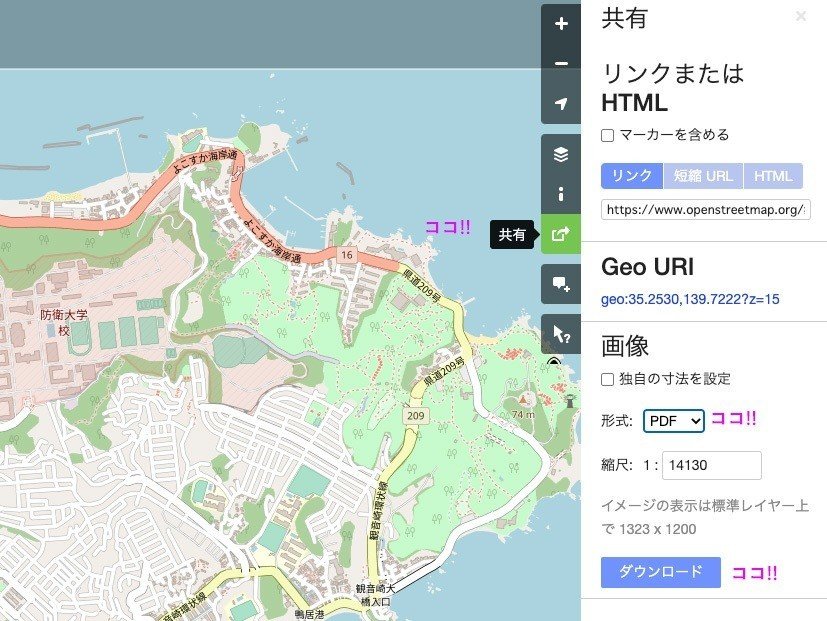Click the ダウンロード button

point(659,572)
